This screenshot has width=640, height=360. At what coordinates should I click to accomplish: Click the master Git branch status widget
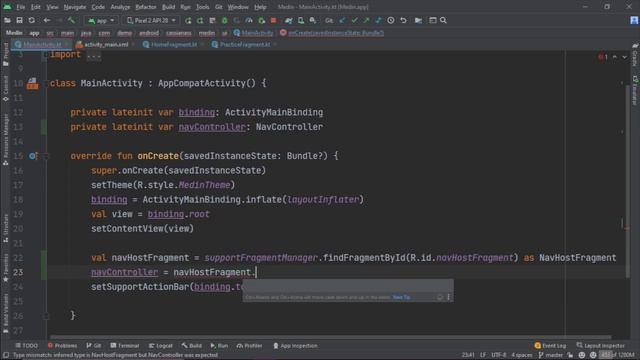(x=551, y=355)
